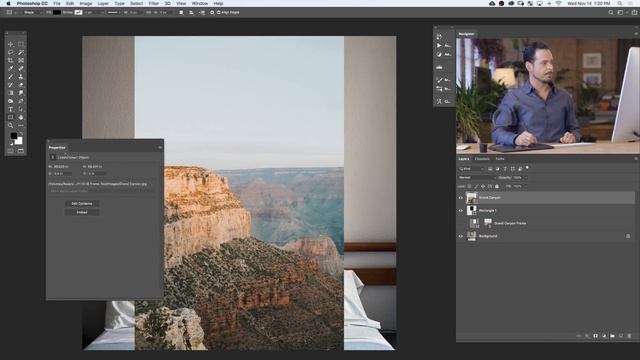Open the workspace switcher dropdown

pos(622,13)
